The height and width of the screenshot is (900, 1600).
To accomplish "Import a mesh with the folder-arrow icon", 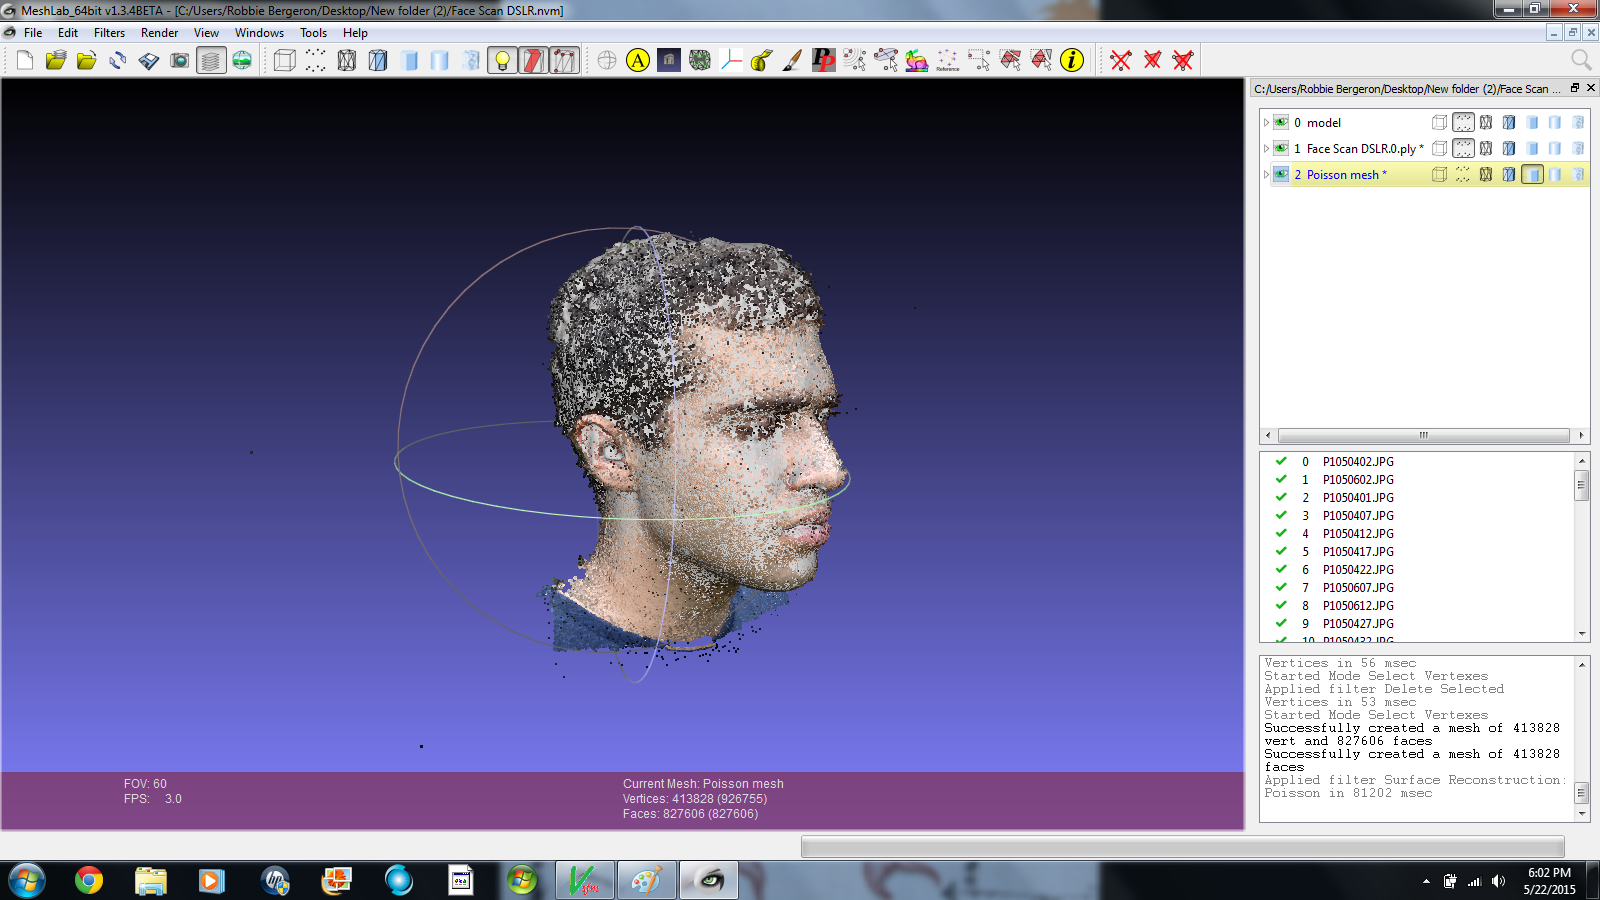I will click(87, 61).
